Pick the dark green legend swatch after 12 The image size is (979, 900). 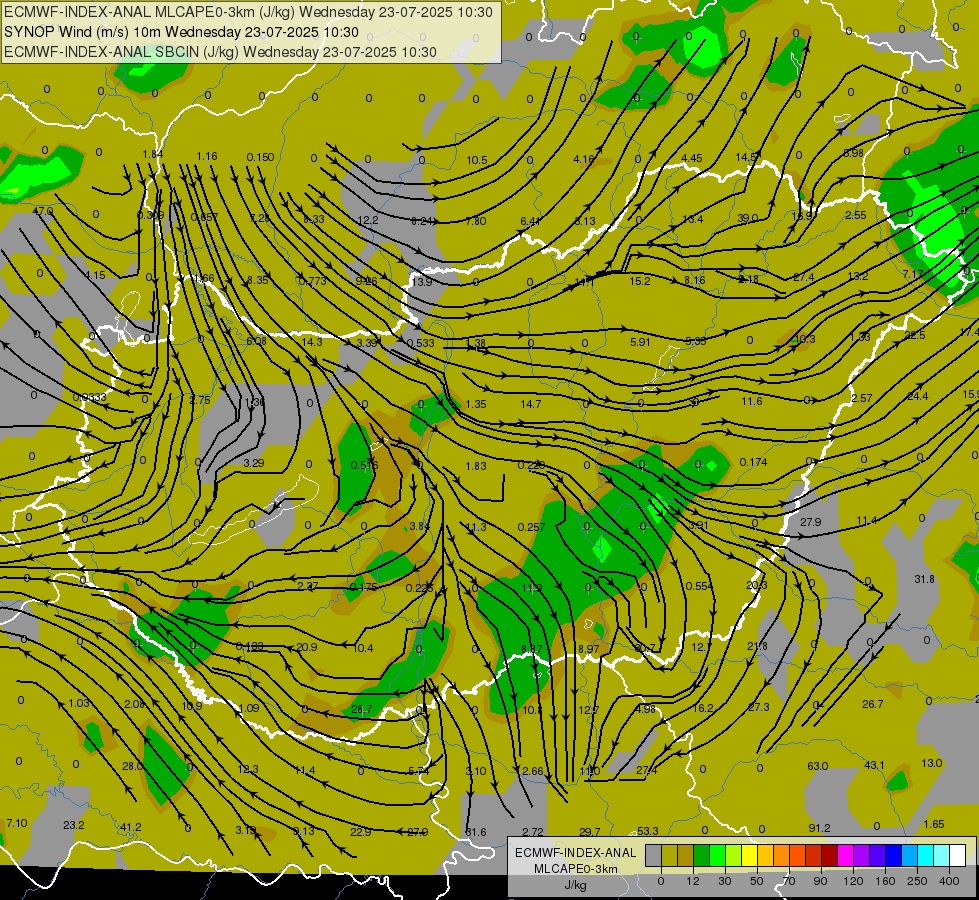[x=701, y=856]
